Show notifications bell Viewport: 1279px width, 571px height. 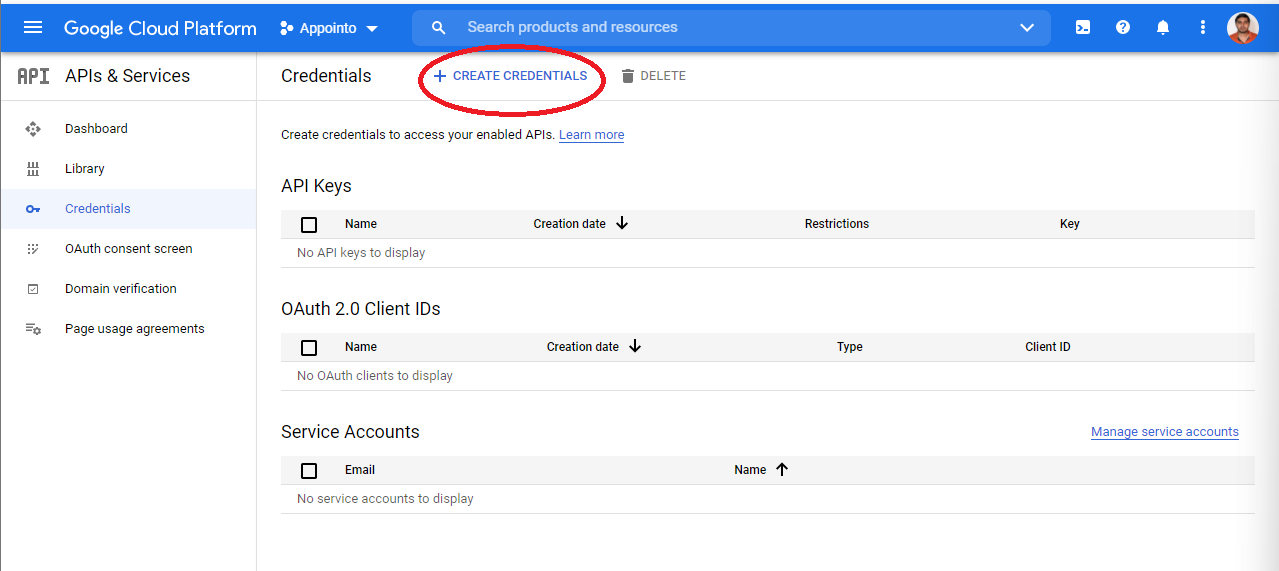point(1163,28)
